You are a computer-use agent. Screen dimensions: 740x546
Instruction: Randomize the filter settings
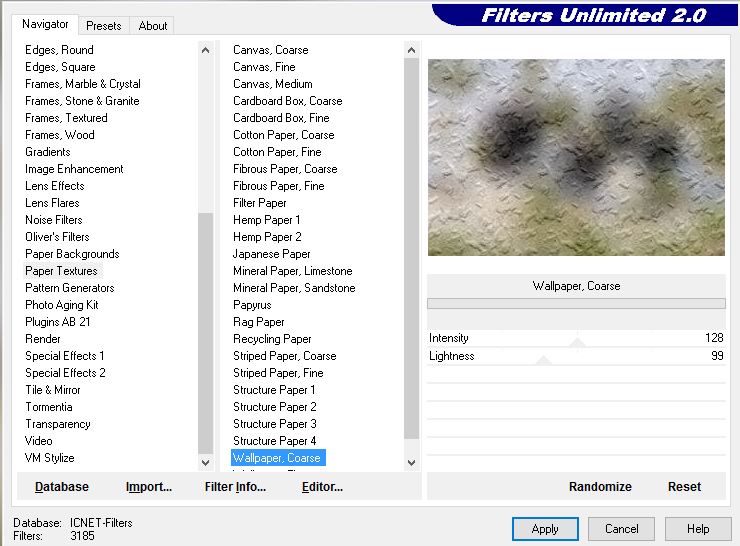[600, 487]
